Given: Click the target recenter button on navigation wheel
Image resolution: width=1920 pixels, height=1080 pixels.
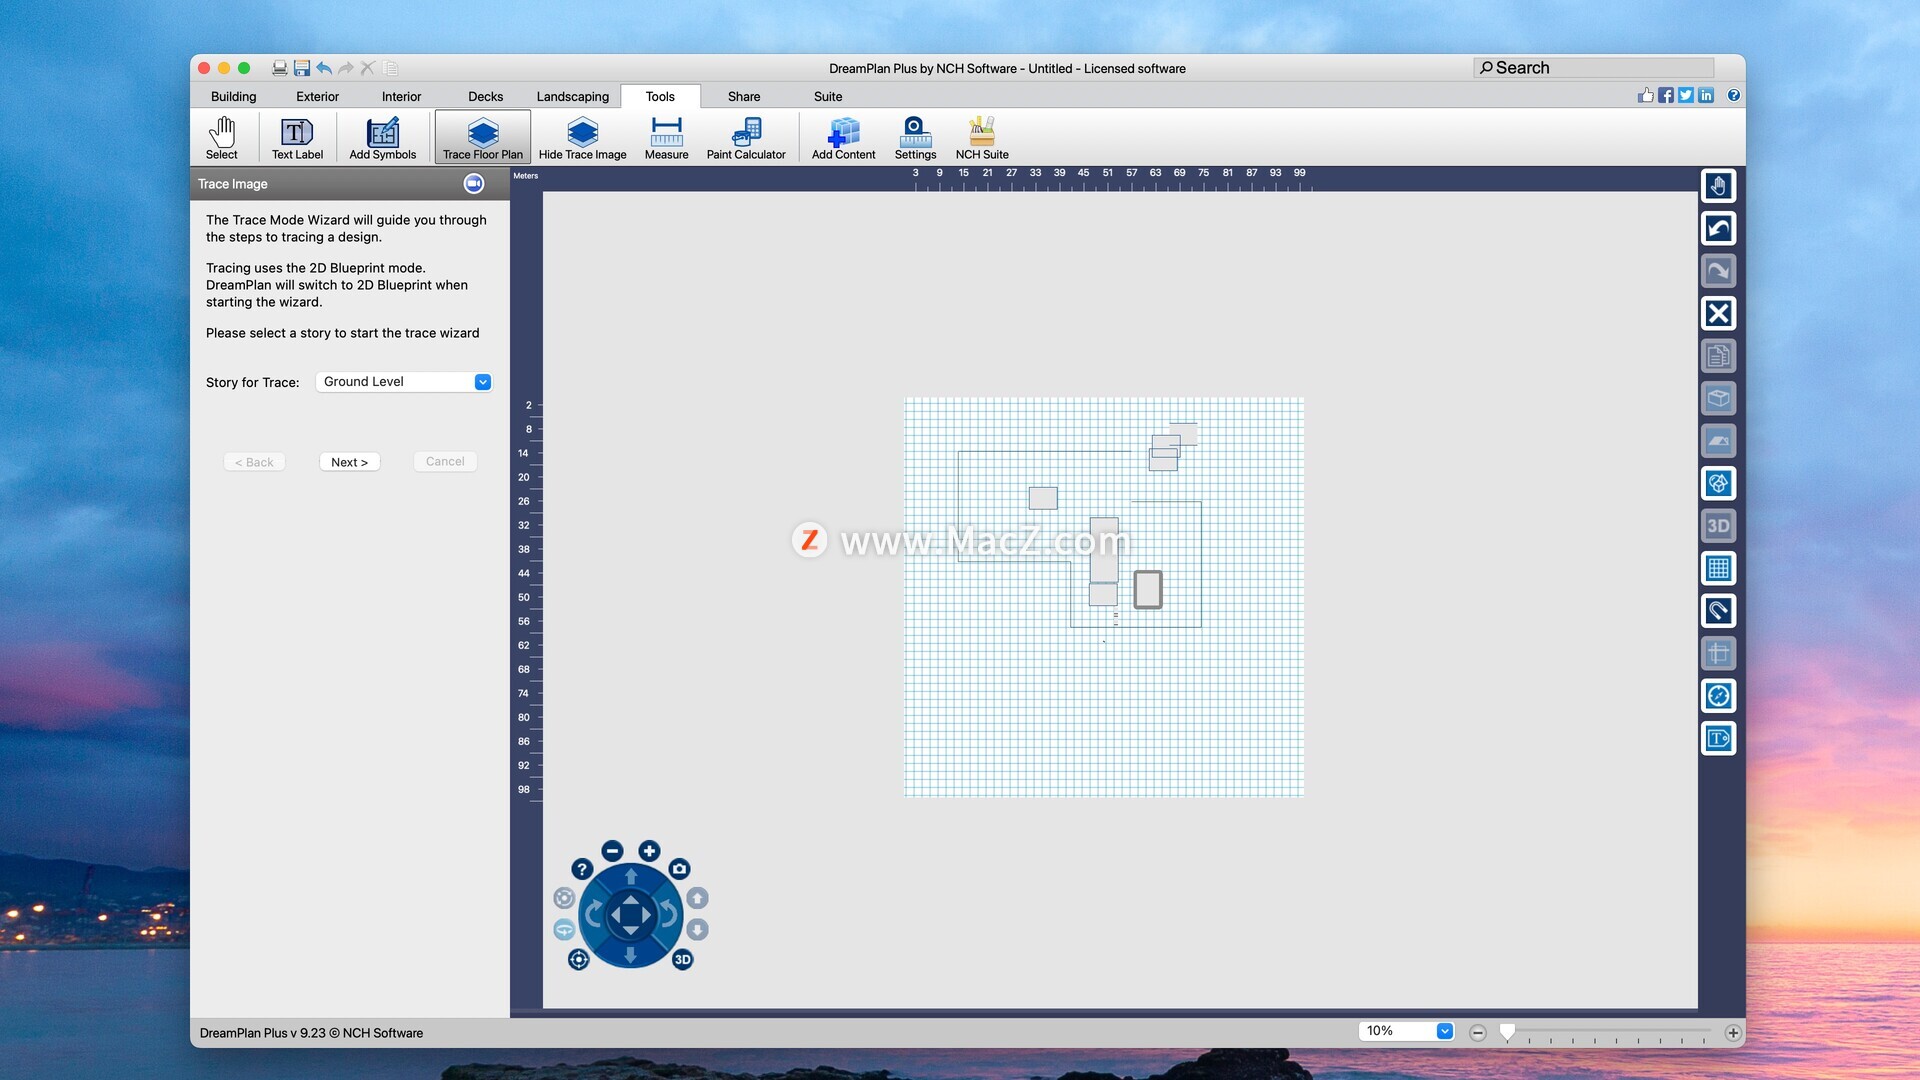Looking at the screenshot, I should point(579,960).
